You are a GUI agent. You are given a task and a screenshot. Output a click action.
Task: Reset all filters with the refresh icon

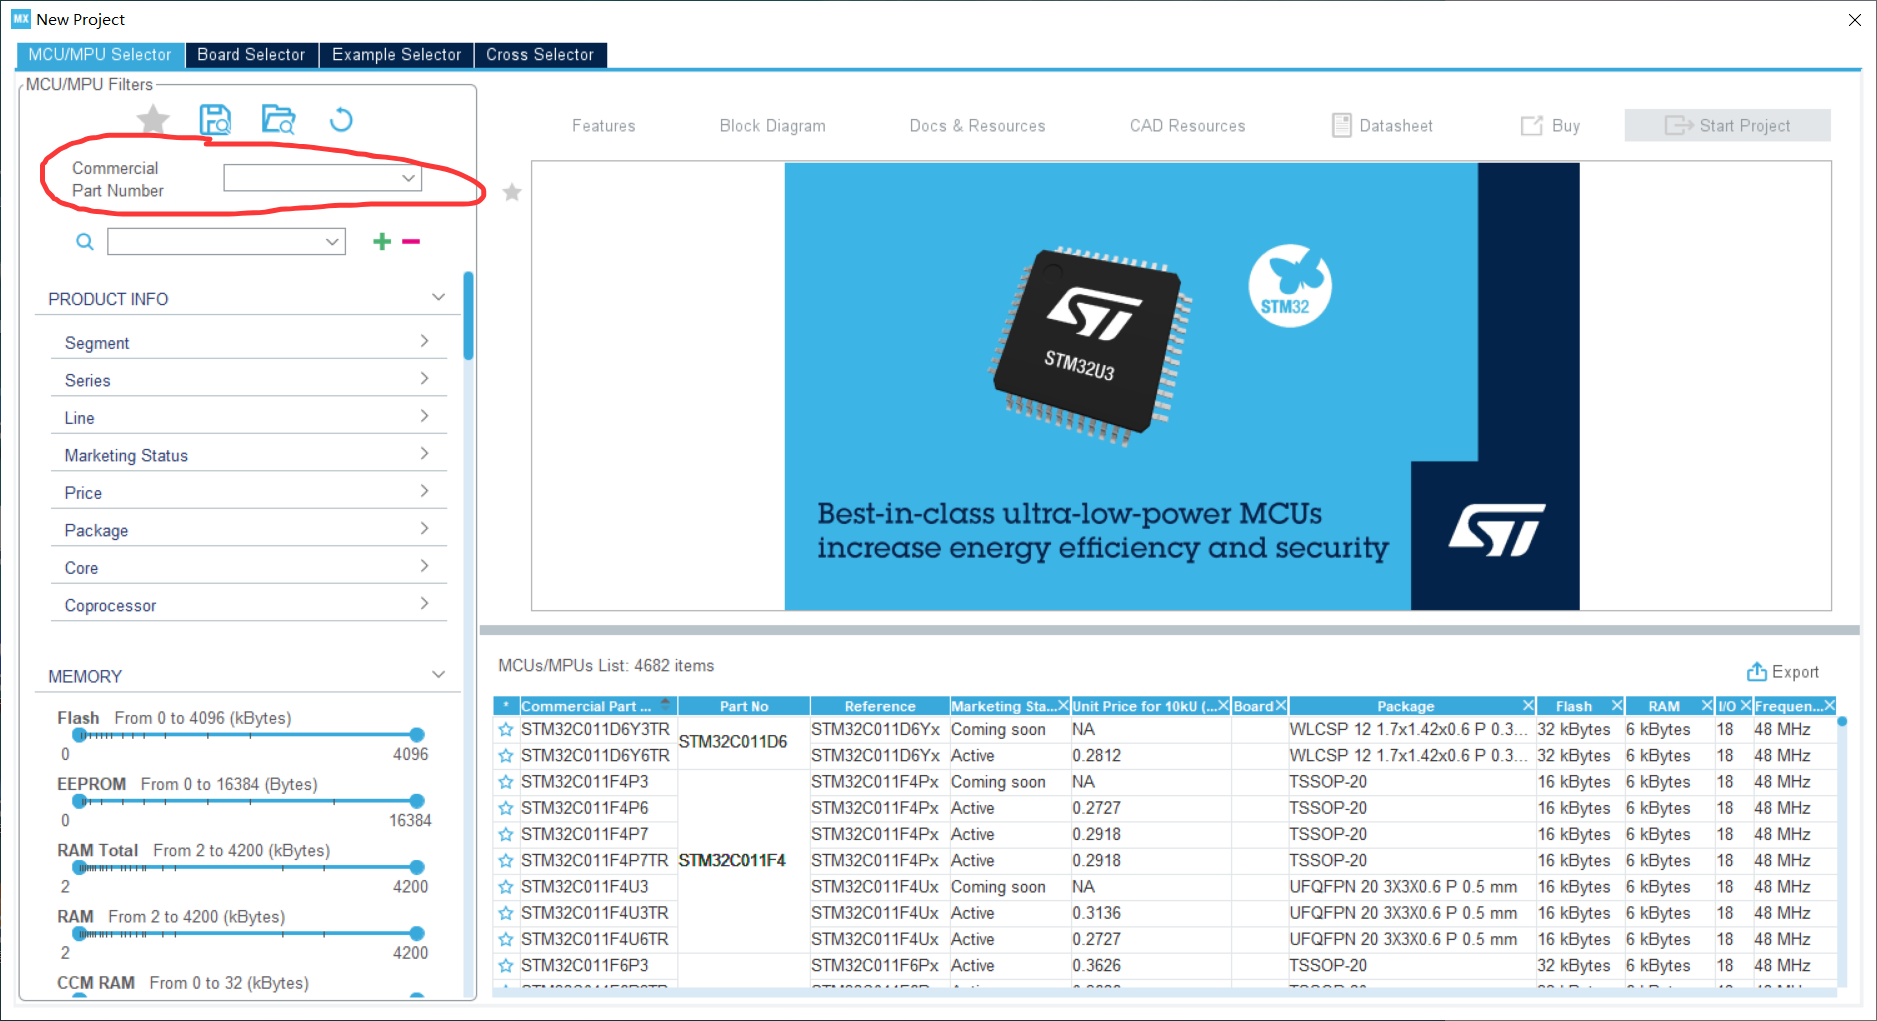tap(341, 120)
